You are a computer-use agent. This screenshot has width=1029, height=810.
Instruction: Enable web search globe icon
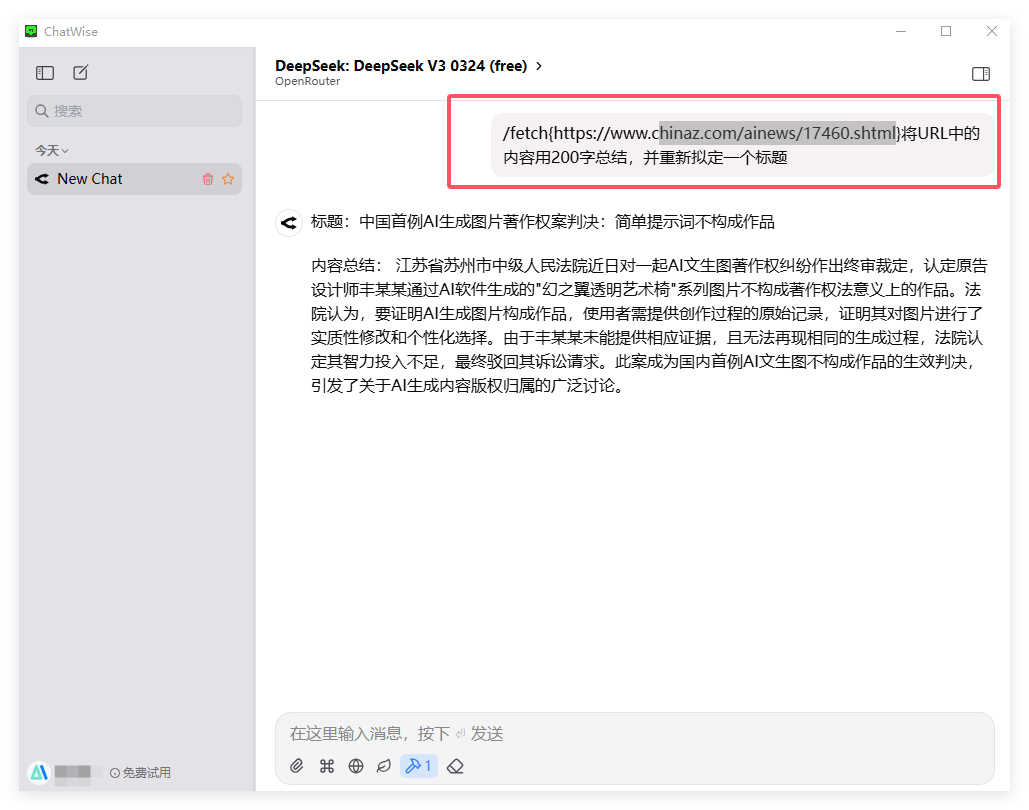pyautogui.click(x=356, y=766)
